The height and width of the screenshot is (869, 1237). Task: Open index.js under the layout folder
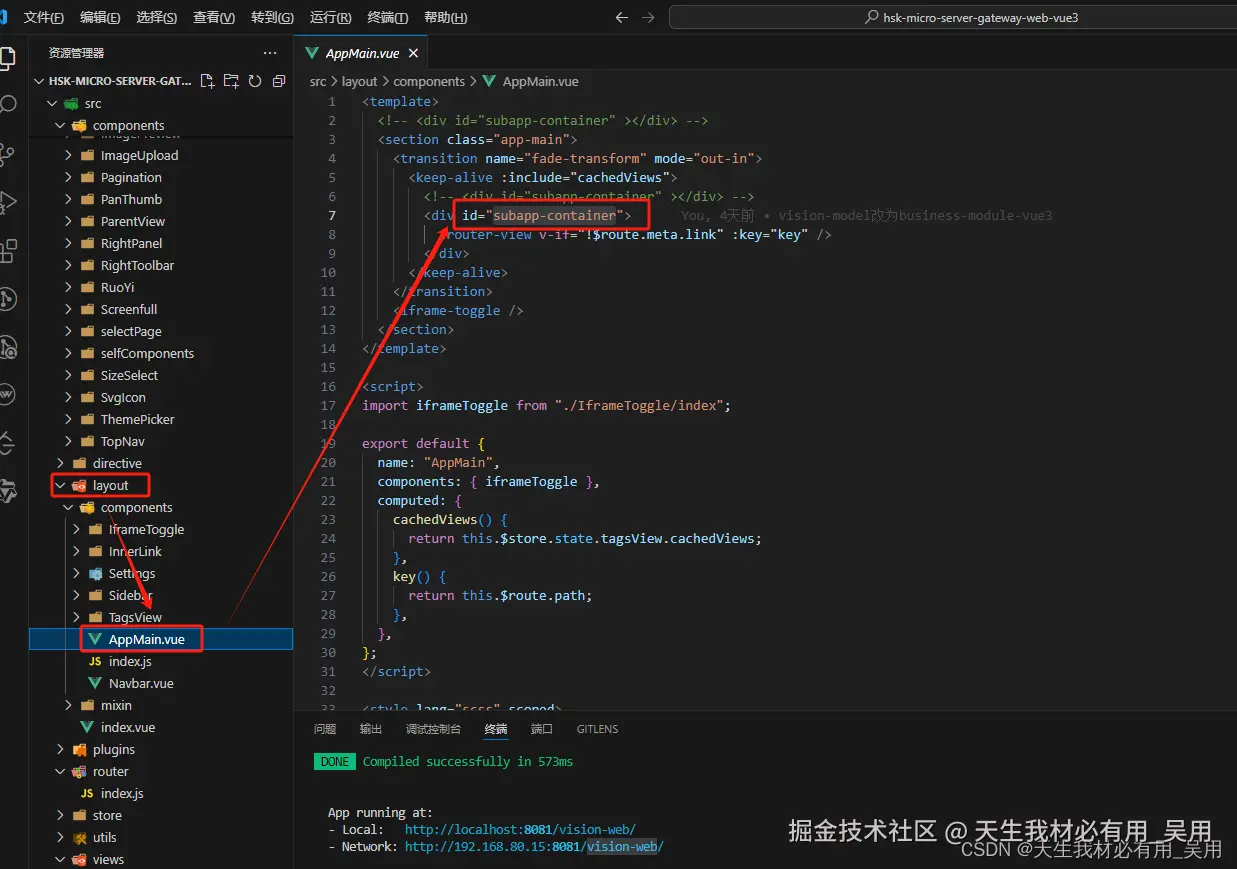[161, 661]
